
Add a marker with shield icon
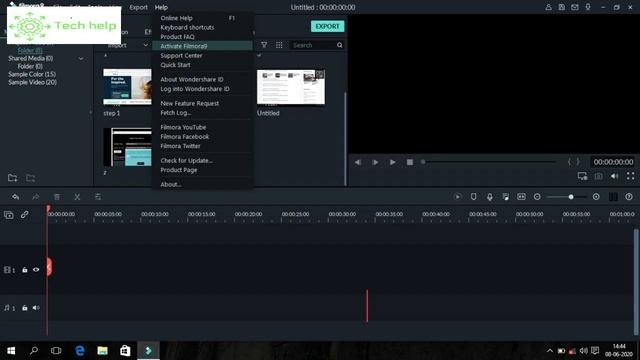(x=473, y=197)
